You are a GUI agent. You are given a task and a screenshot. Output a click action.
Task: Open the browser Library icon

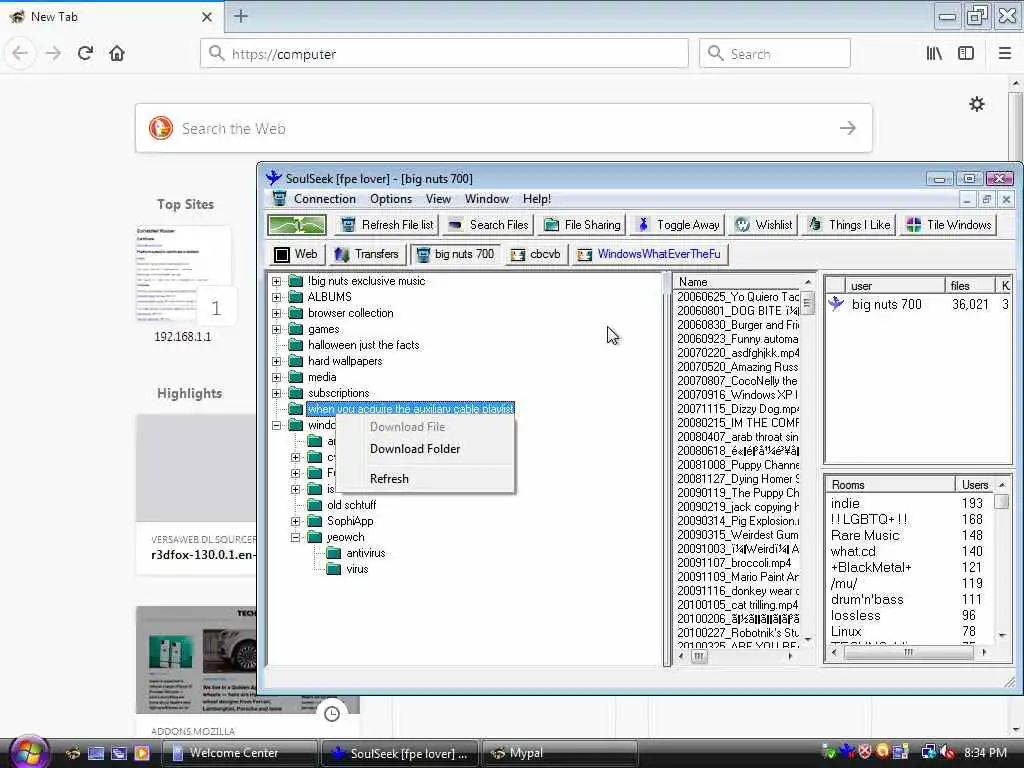pyautogui.click(x=934, y=54)
